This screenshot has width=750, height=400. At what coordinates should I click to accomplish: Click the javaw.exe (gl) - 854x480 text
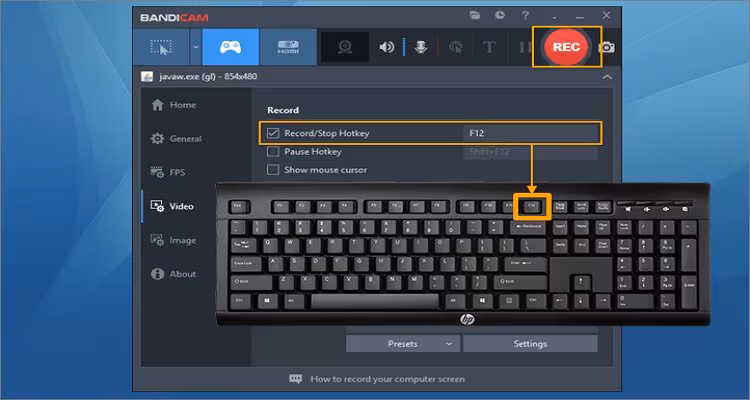207,76
